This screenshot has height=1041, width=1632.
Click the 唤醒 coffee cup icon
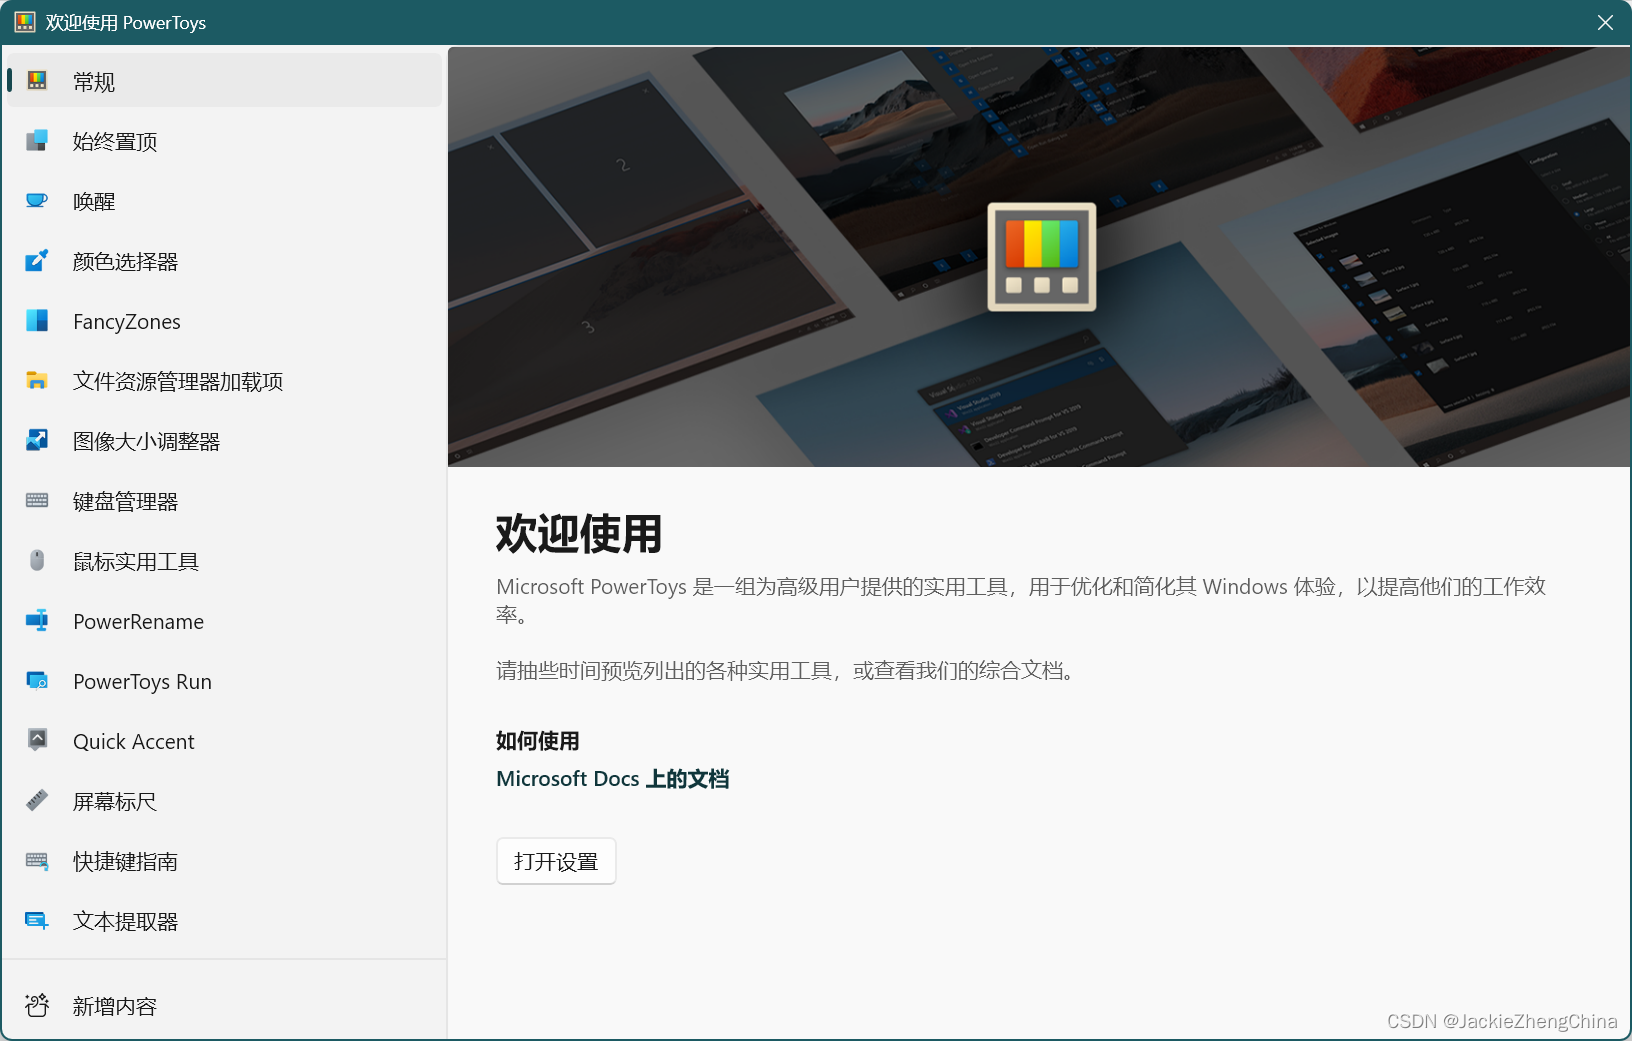tap(37, 201)
